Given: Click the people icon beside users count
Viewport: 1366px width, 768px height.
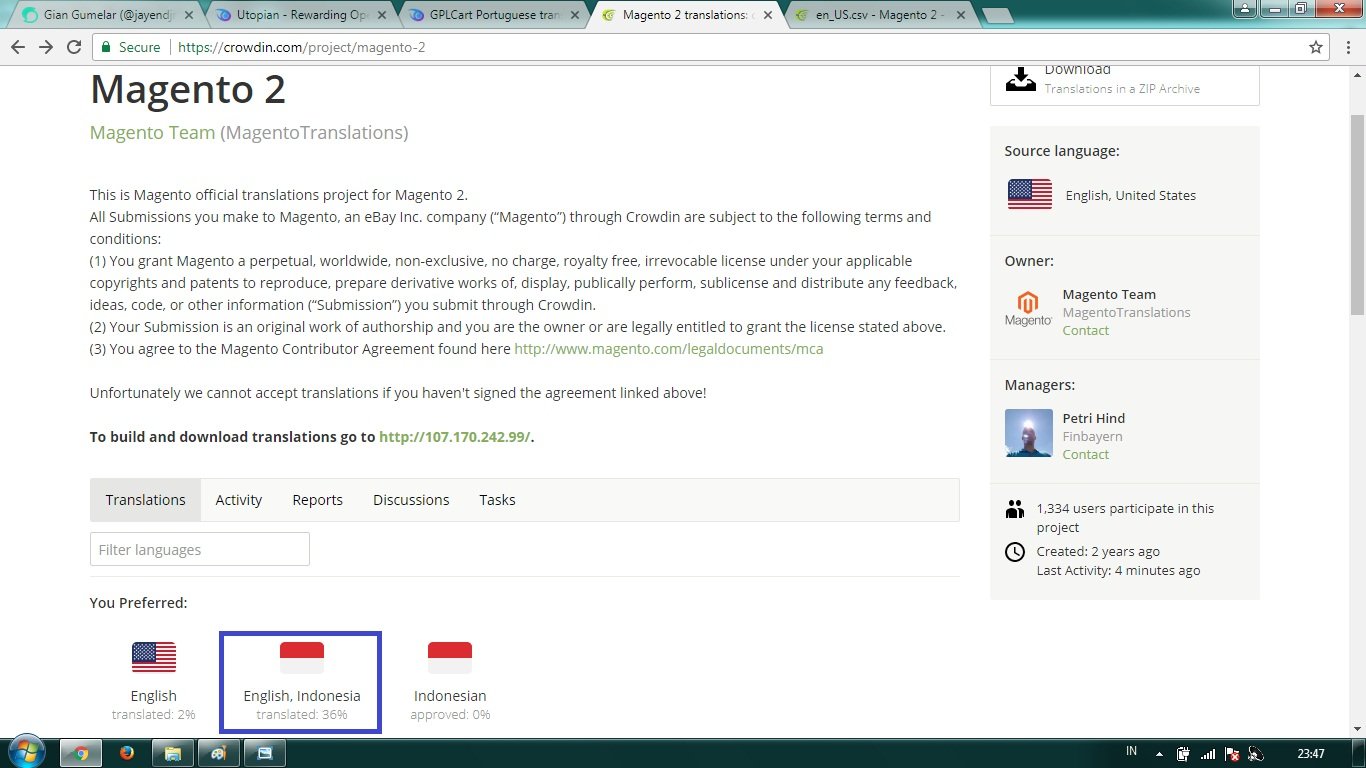Looking at the screenshot, I should click(1015, 509).
